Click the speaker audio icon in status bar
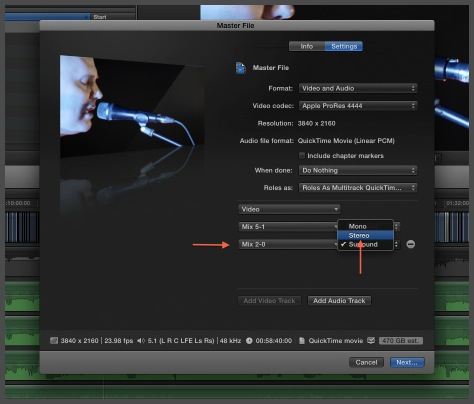This screenshot has height=404, width=474. tap(141, 341)
